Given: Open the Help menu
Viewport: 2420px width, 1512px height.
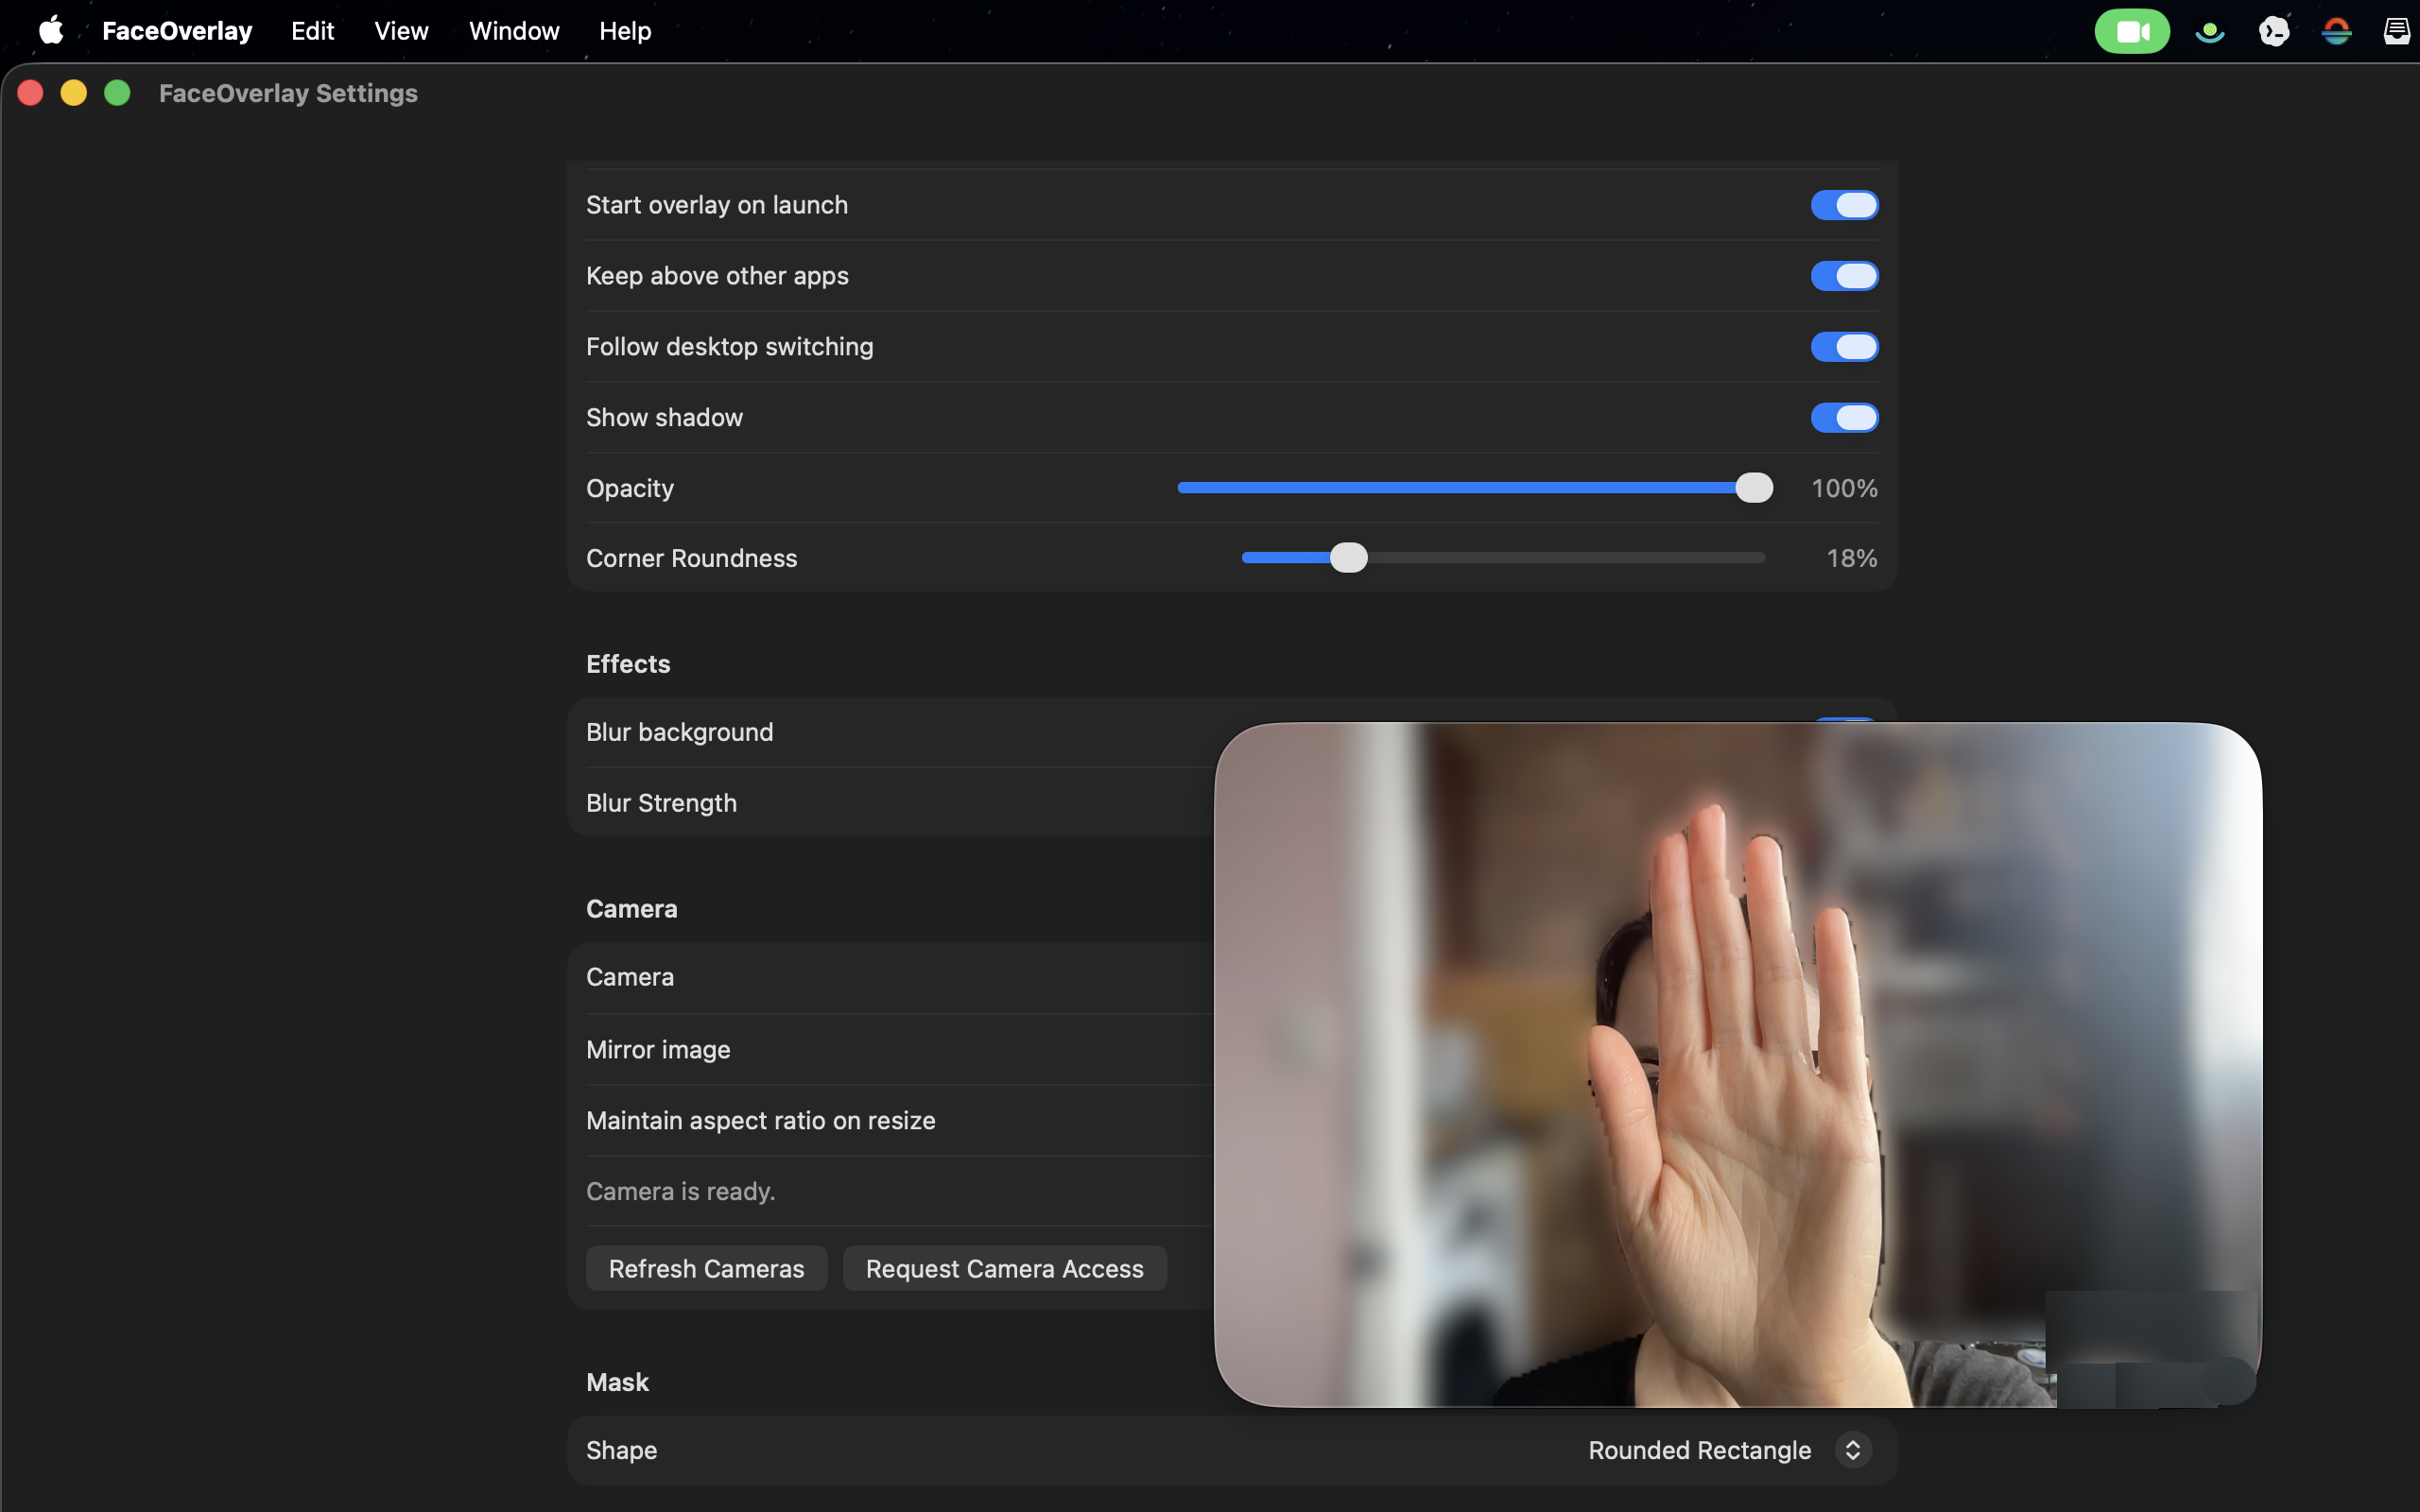Looking at the screenshot, I should [626, 30].
